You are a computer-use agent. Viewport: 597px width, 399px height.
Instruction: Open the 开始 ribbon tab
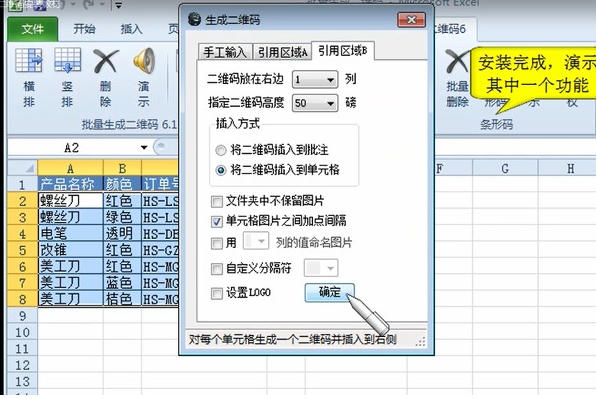click(x=84, y=29)
